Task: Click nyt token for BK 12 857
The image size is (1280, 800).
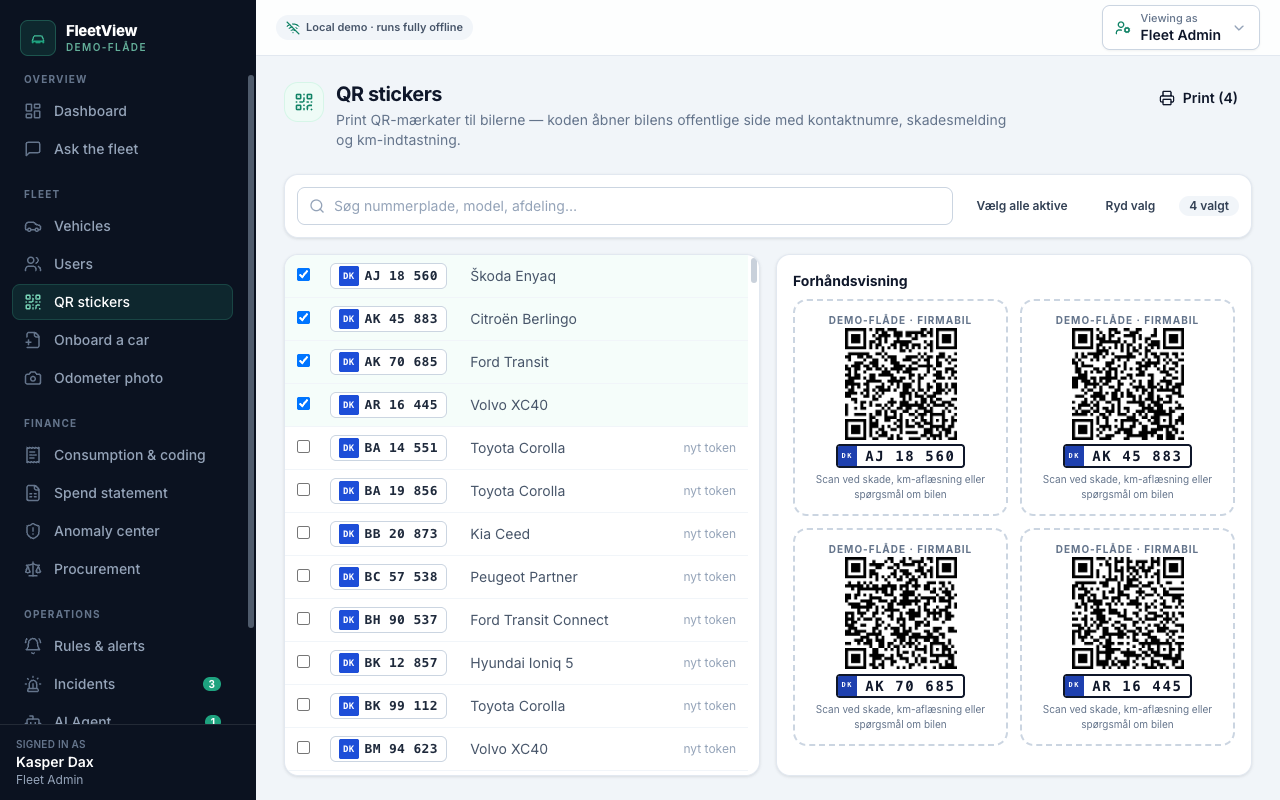Action: 710,663
